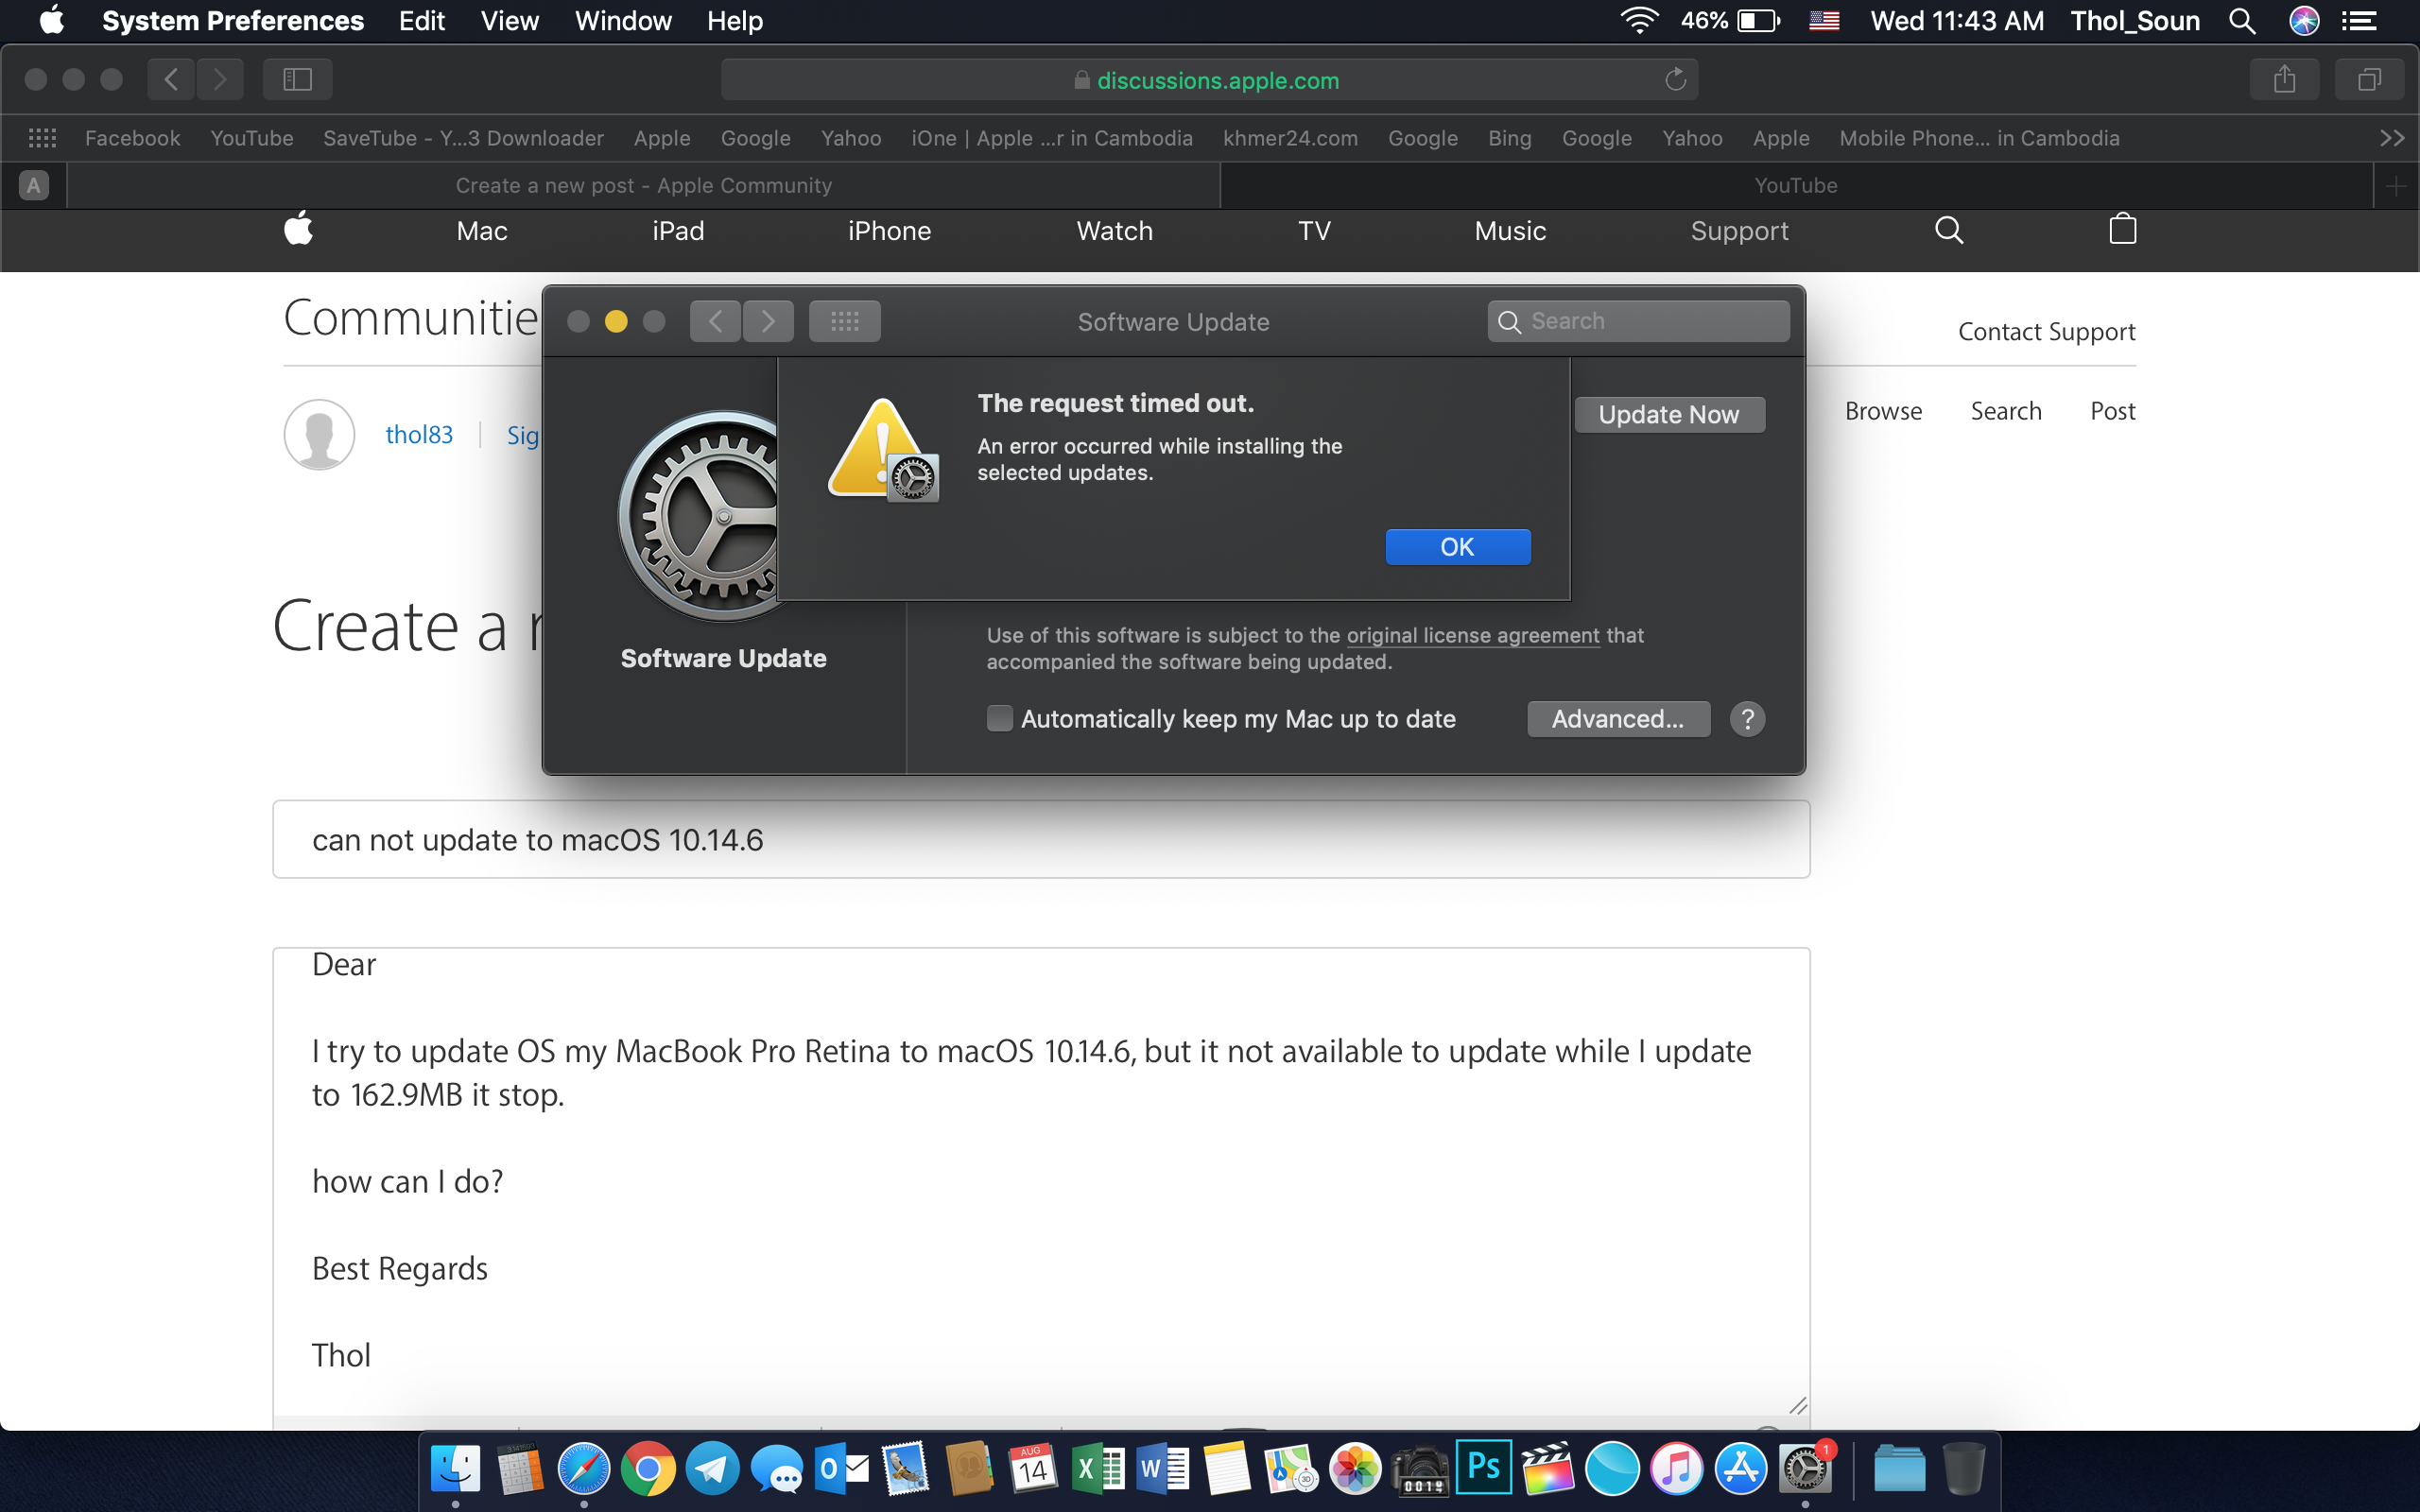This screenshot has height=1512, width=2420.
Task: Click the Apple site search magnifier icon
Action: [1948, 231]
